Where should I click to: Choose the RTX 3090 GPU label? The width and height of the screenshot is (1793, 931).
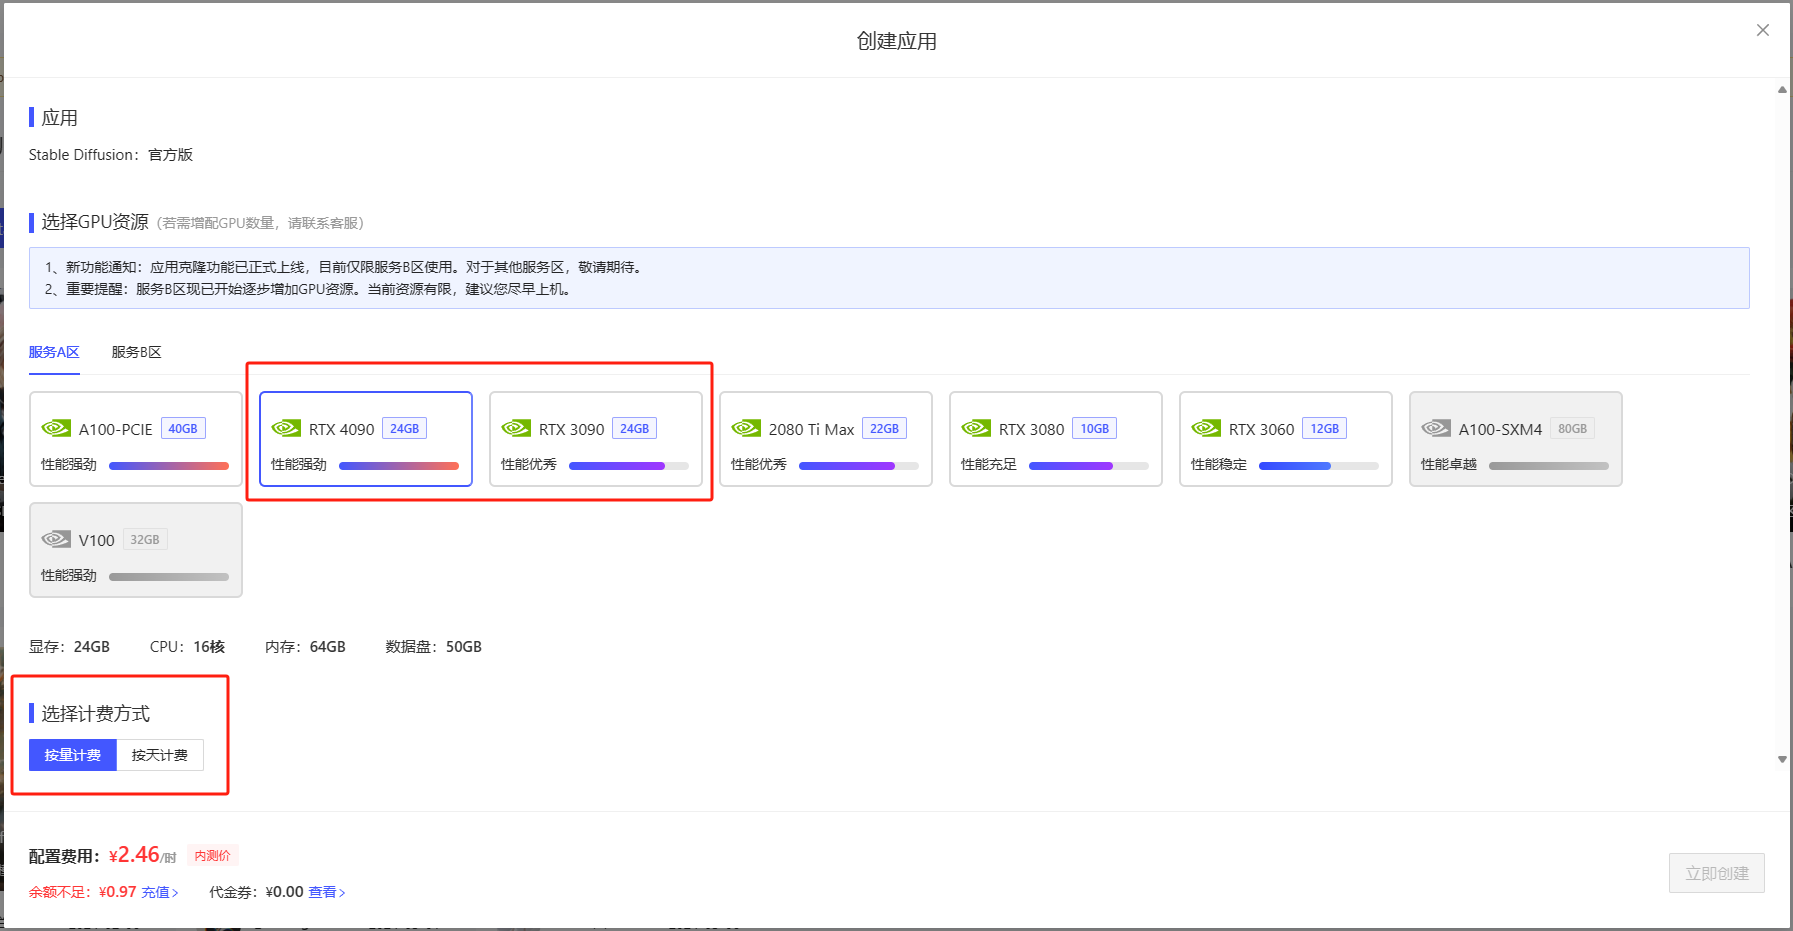(x=571, y=429)
